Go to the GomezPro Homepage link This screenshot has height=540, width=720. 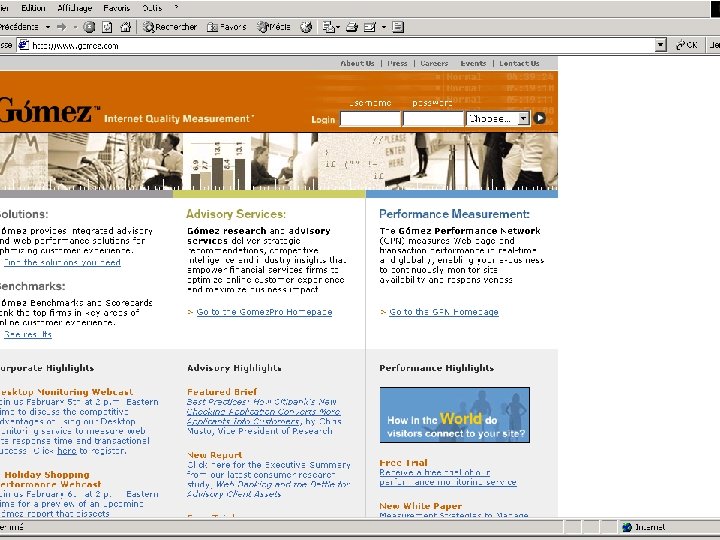(x=264, y=312)
